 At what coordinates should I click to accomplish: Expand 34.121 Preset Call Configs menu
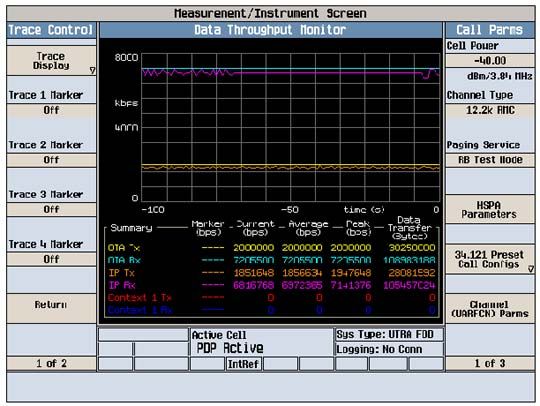490,259
